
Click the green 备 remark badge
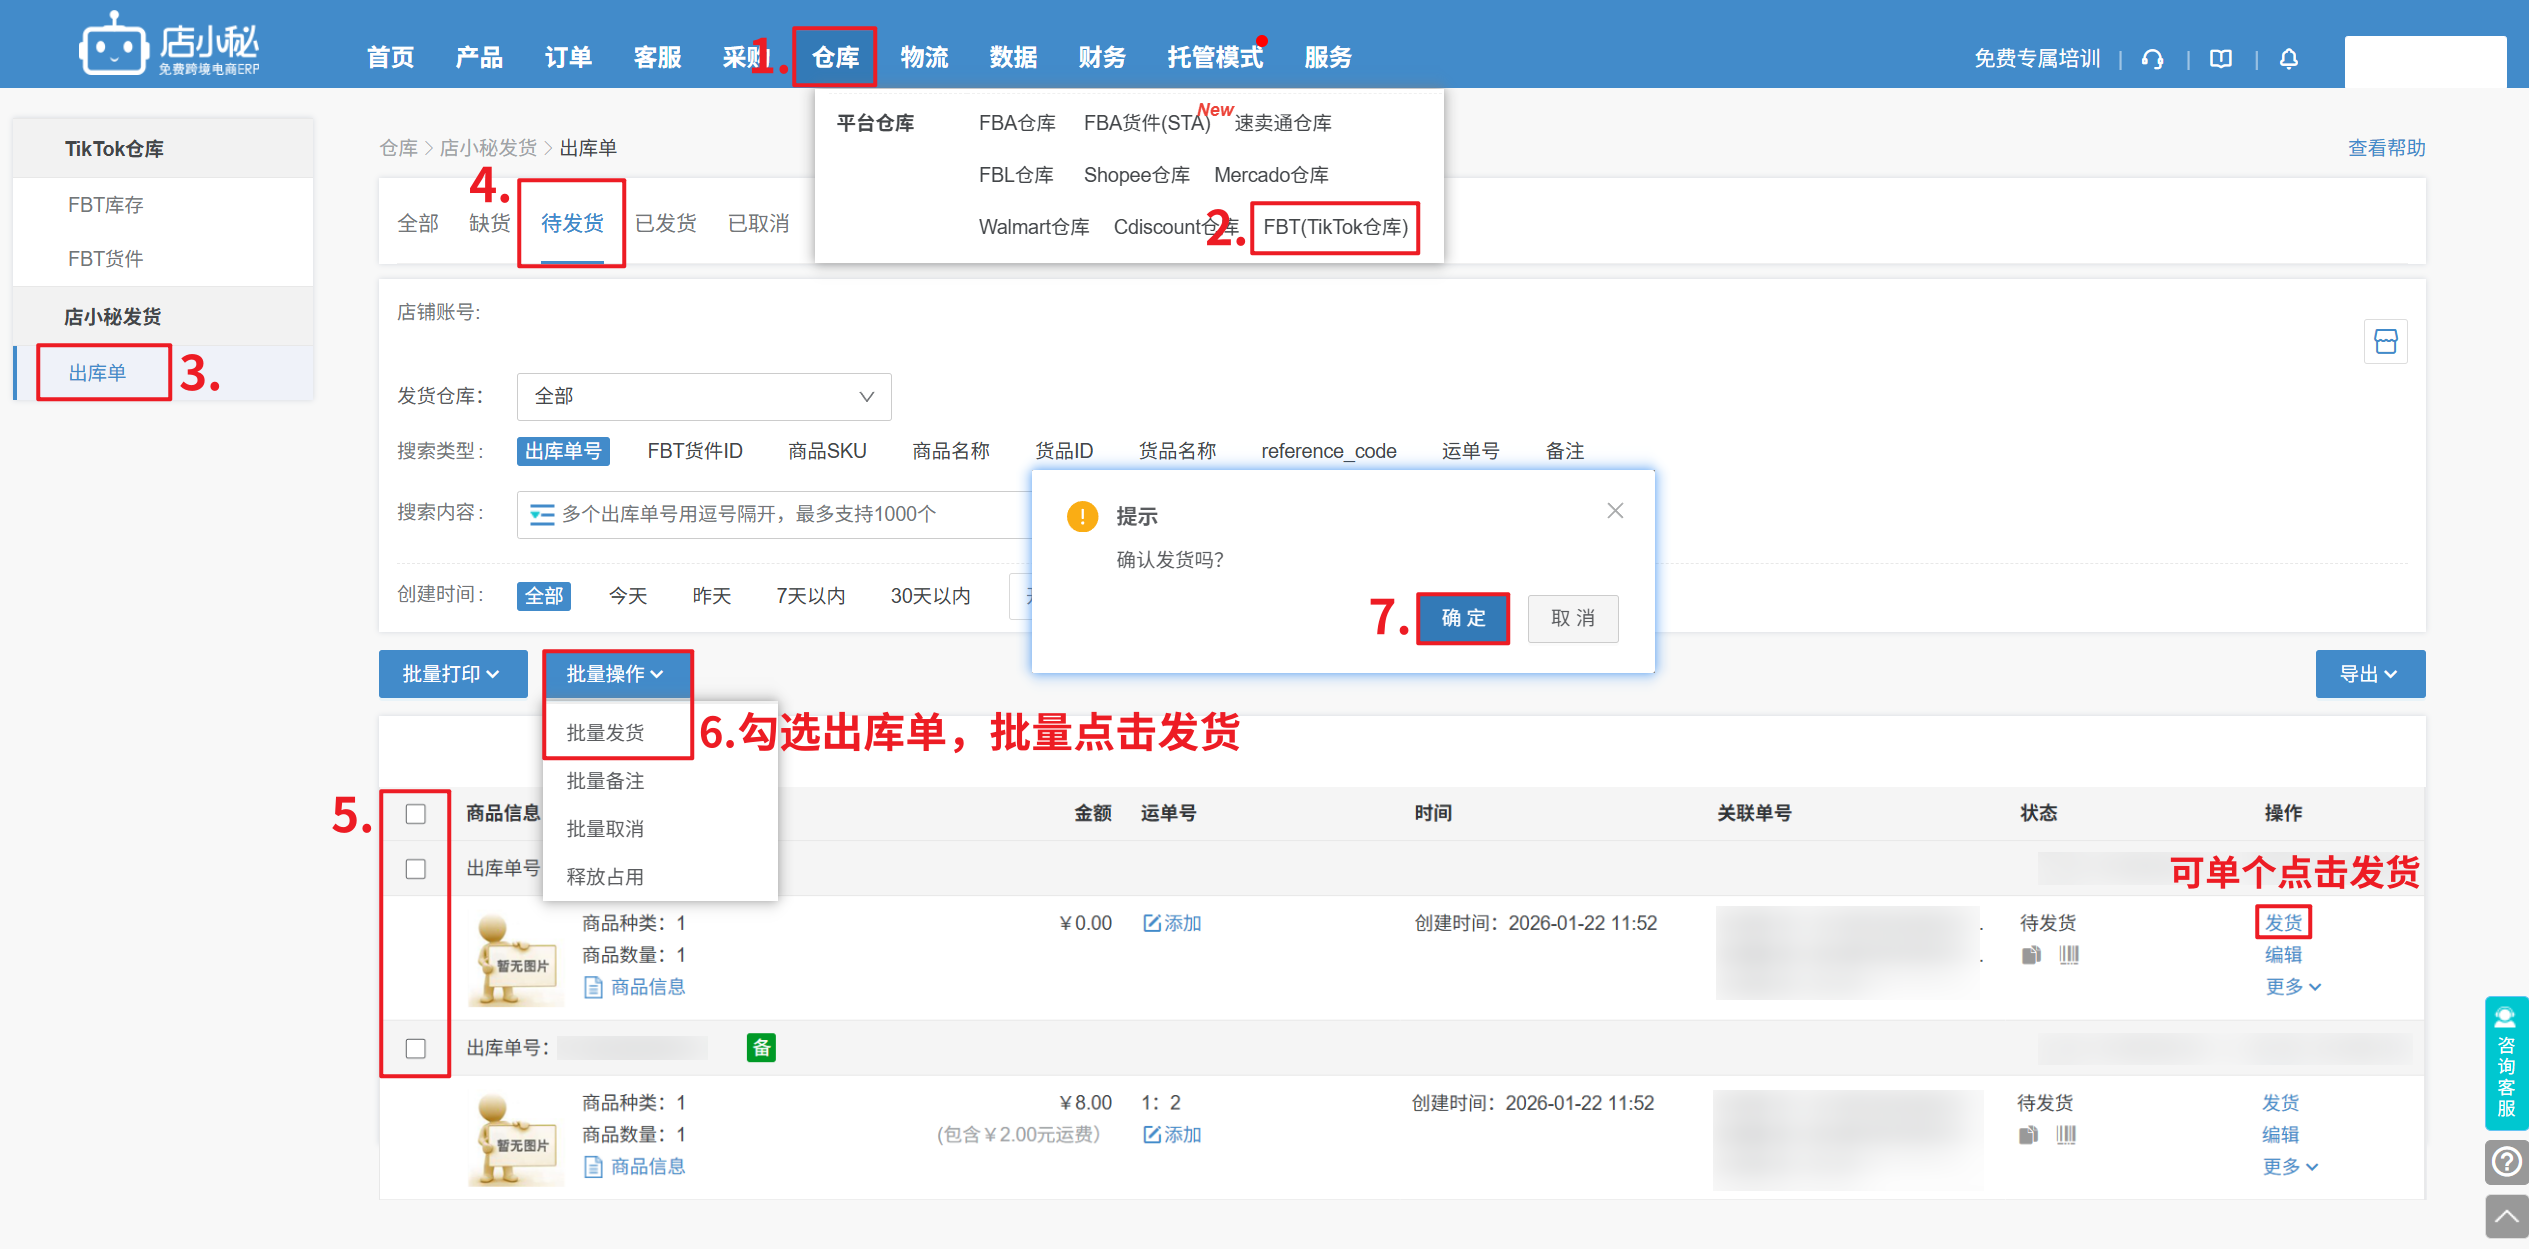click(761, 1047)
